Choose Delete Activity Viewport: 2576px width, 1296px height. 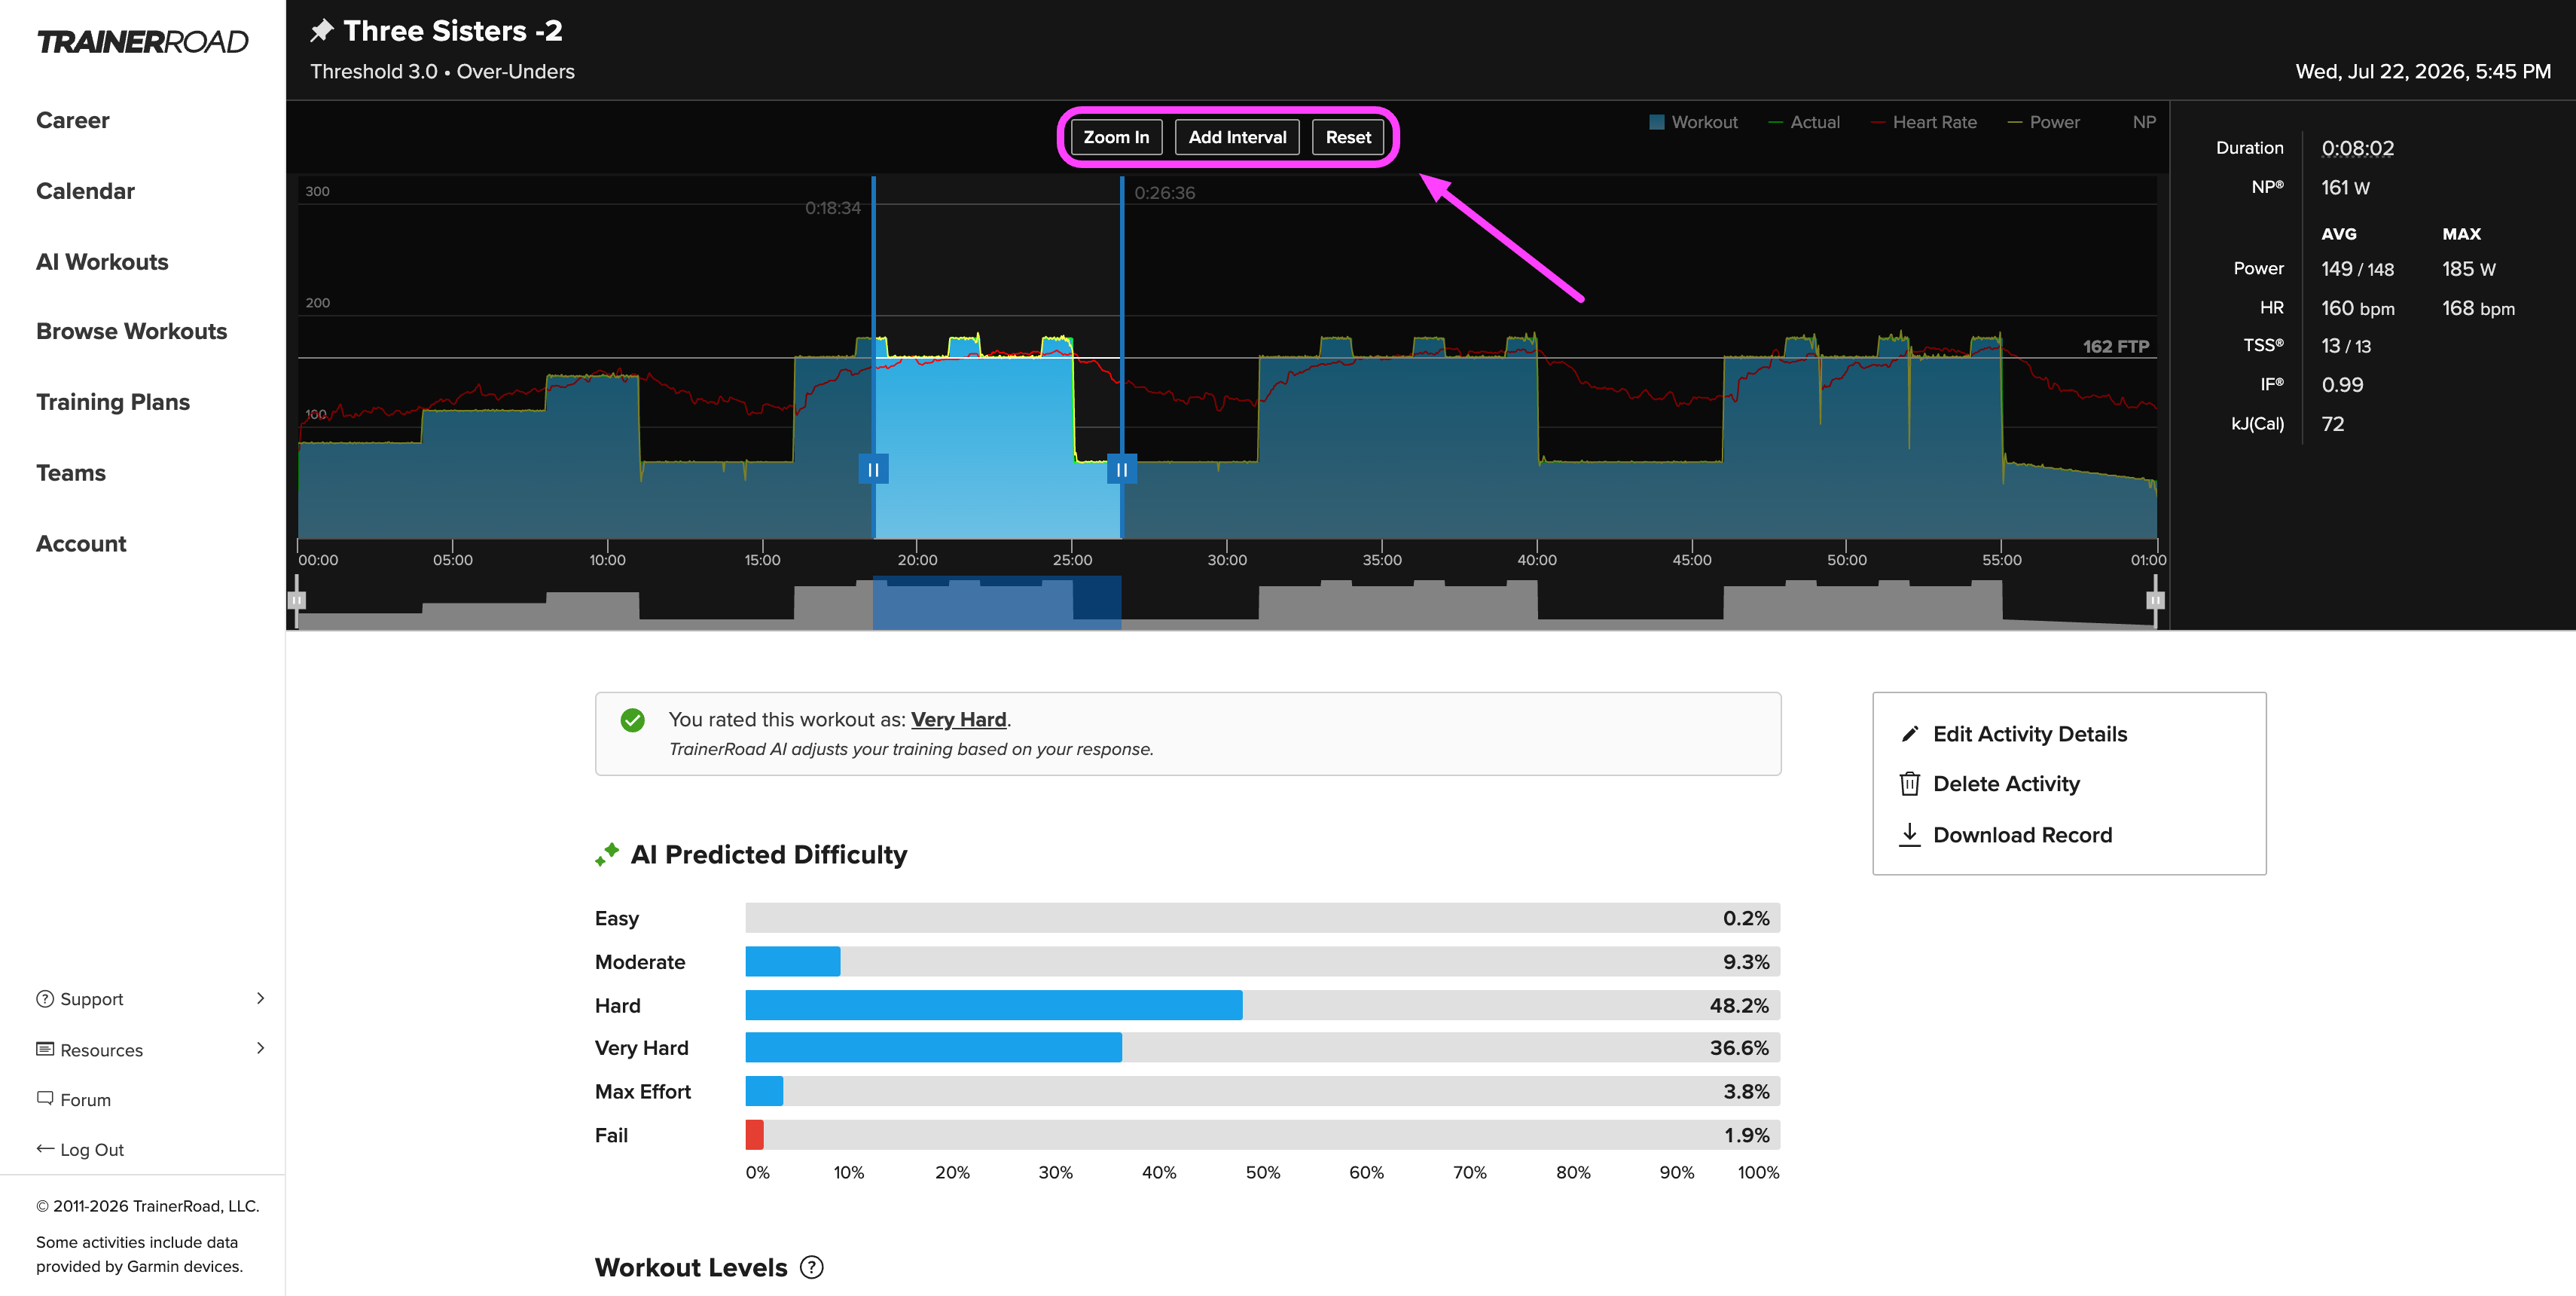[x=2006, y=784]
